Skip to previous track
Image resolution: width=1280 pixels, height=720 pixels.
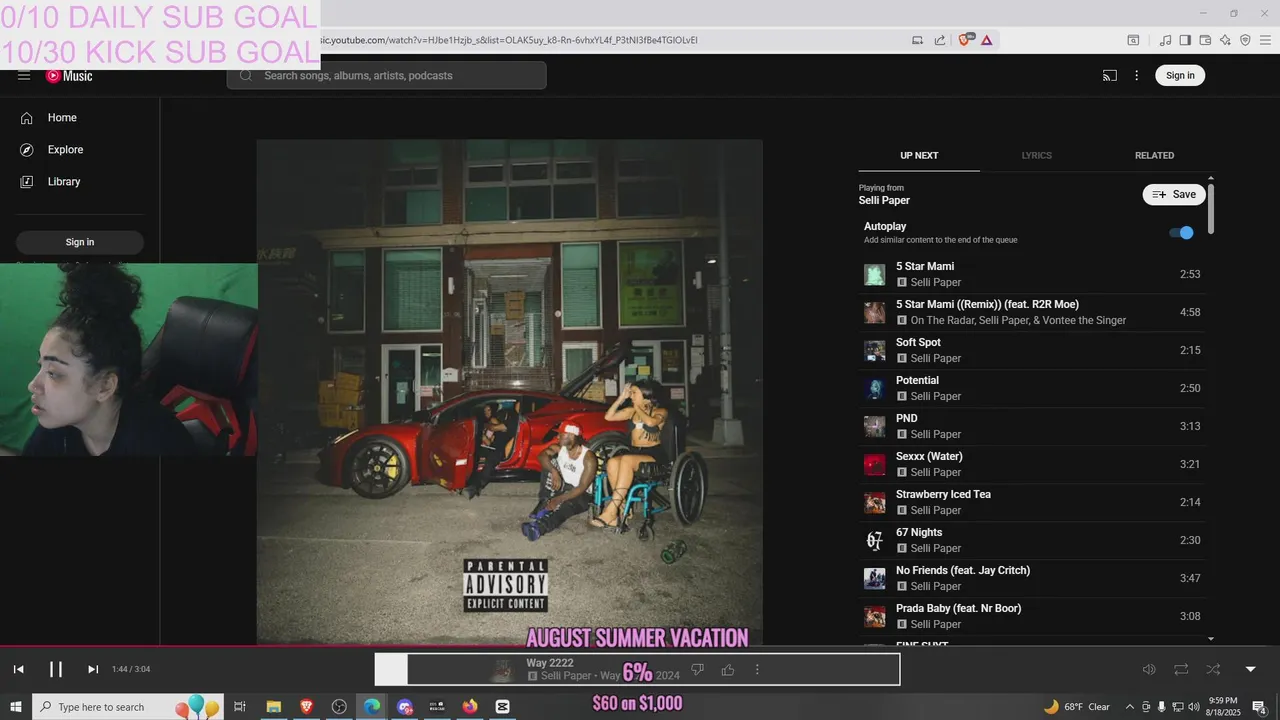tap(18, 669)
